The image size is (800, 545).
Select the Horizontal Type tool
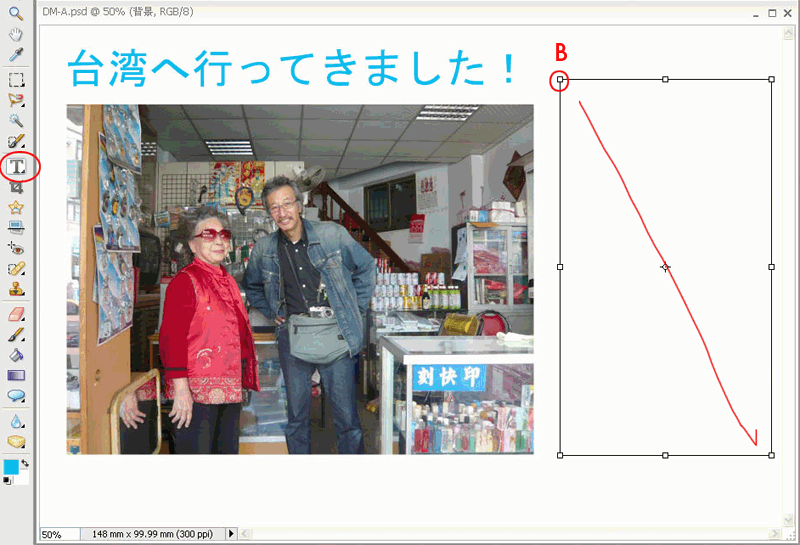(17, 166)
